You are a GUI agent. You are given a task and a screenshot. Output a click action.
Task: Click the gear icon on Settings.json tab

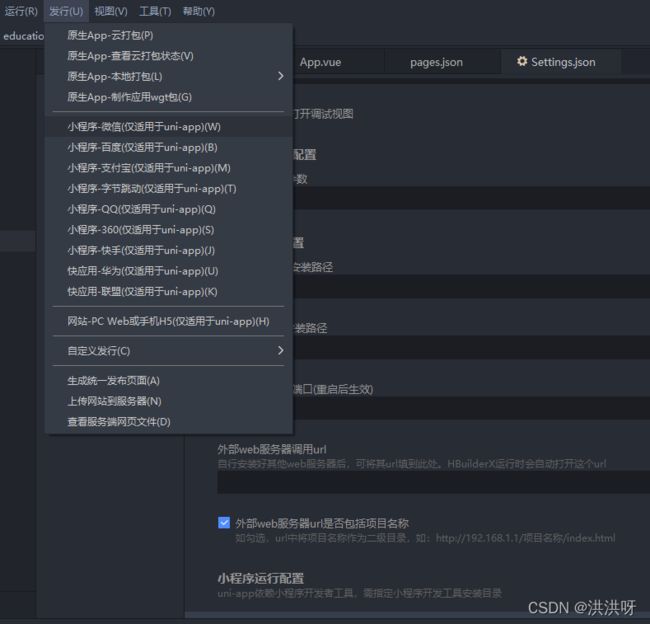pos(522,61)
